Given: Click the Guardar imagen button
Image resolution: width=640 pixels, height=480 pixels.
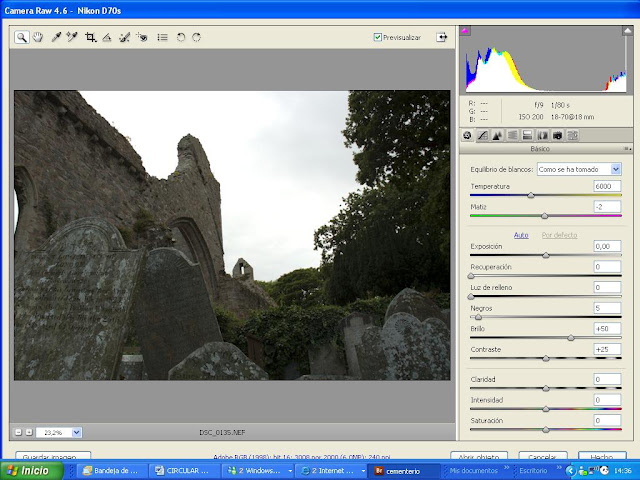Looking at the screenshot, I should [53, 456].
